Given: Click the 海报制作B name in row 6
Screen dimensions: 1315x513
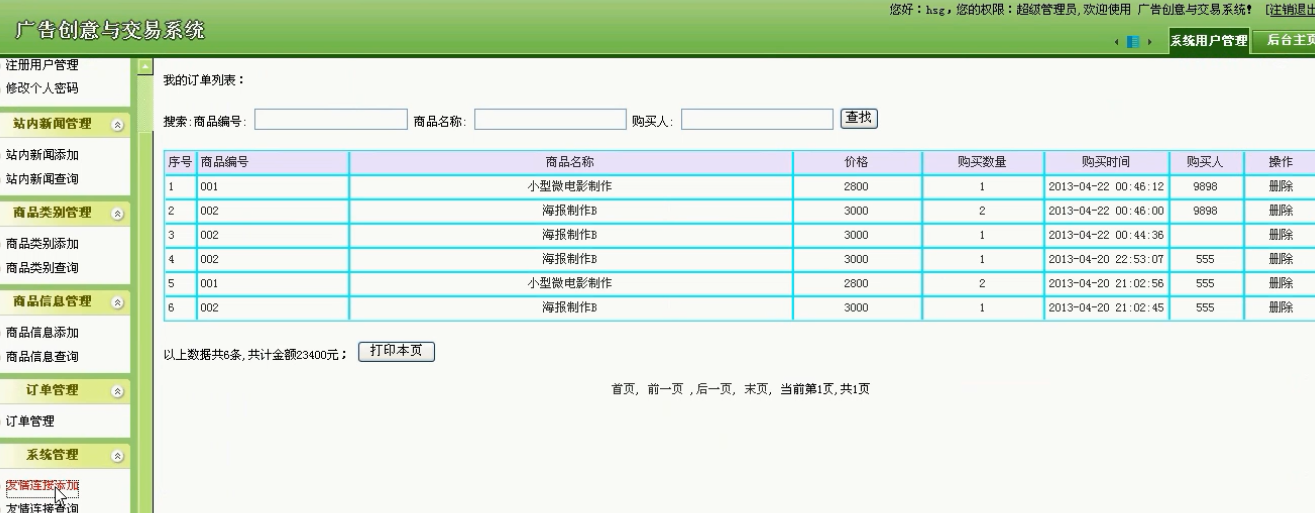Looking at the screenshot, I should point(570,307).
